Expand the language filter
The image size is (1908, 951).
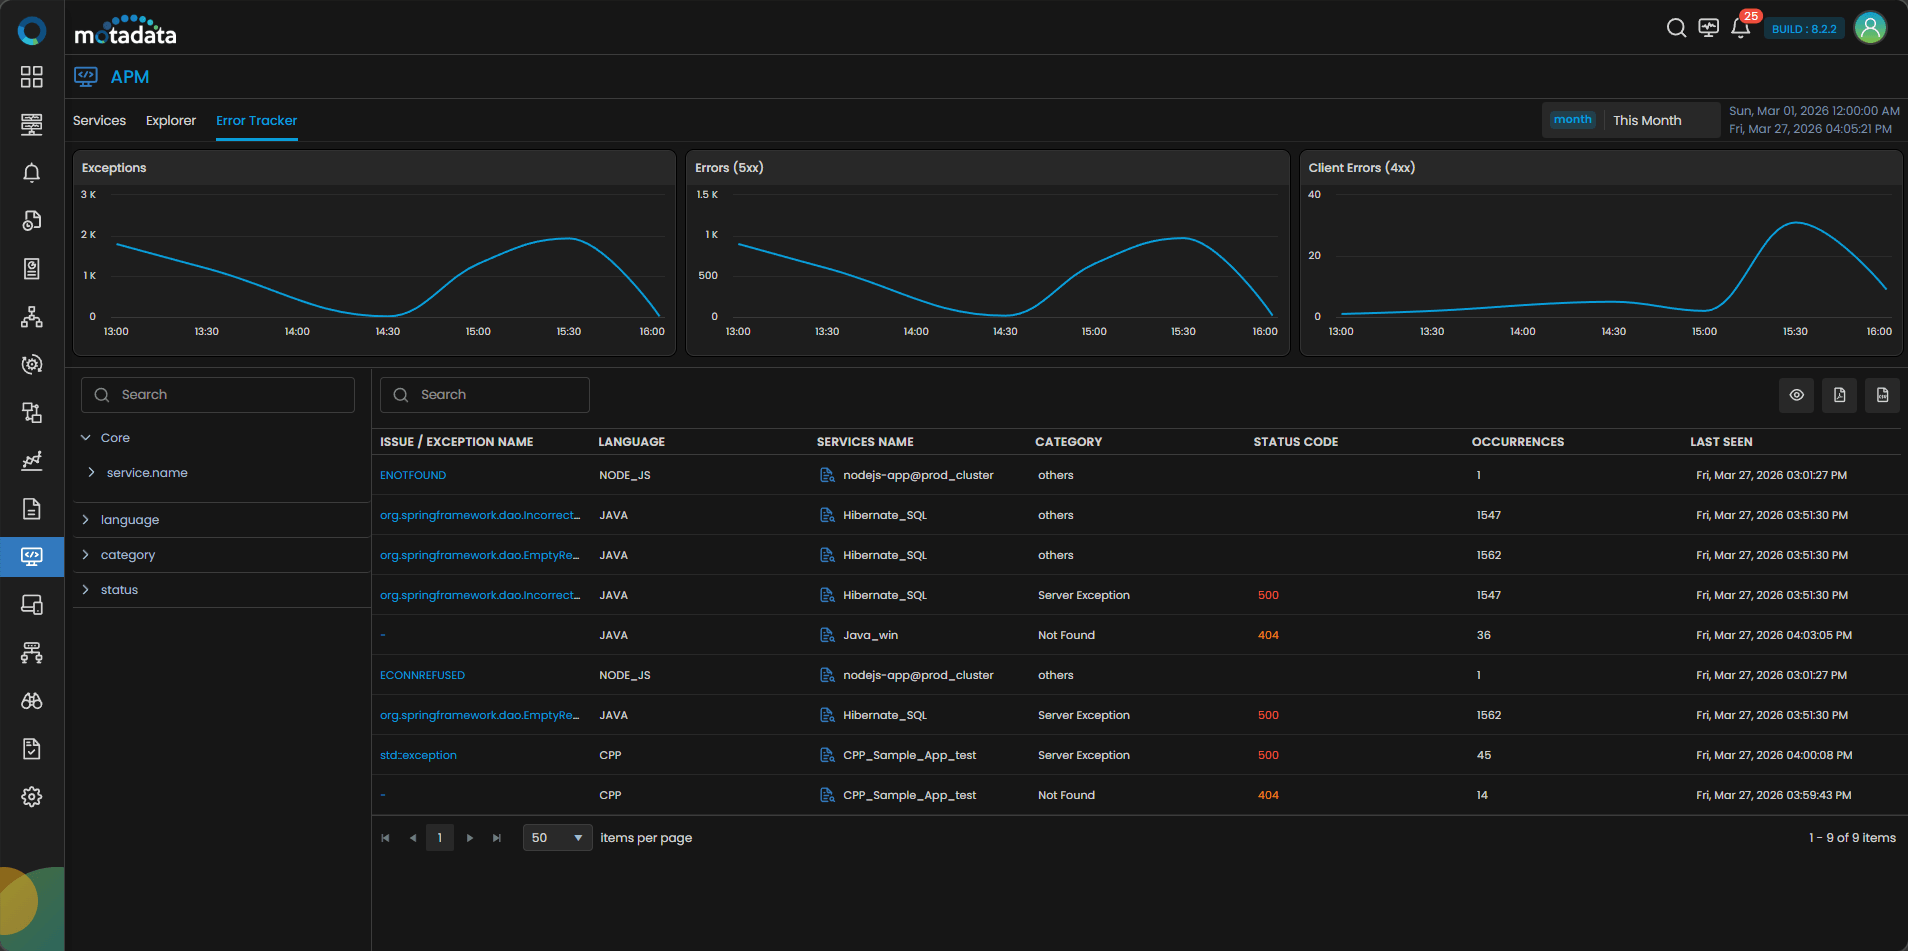point(86,520)
